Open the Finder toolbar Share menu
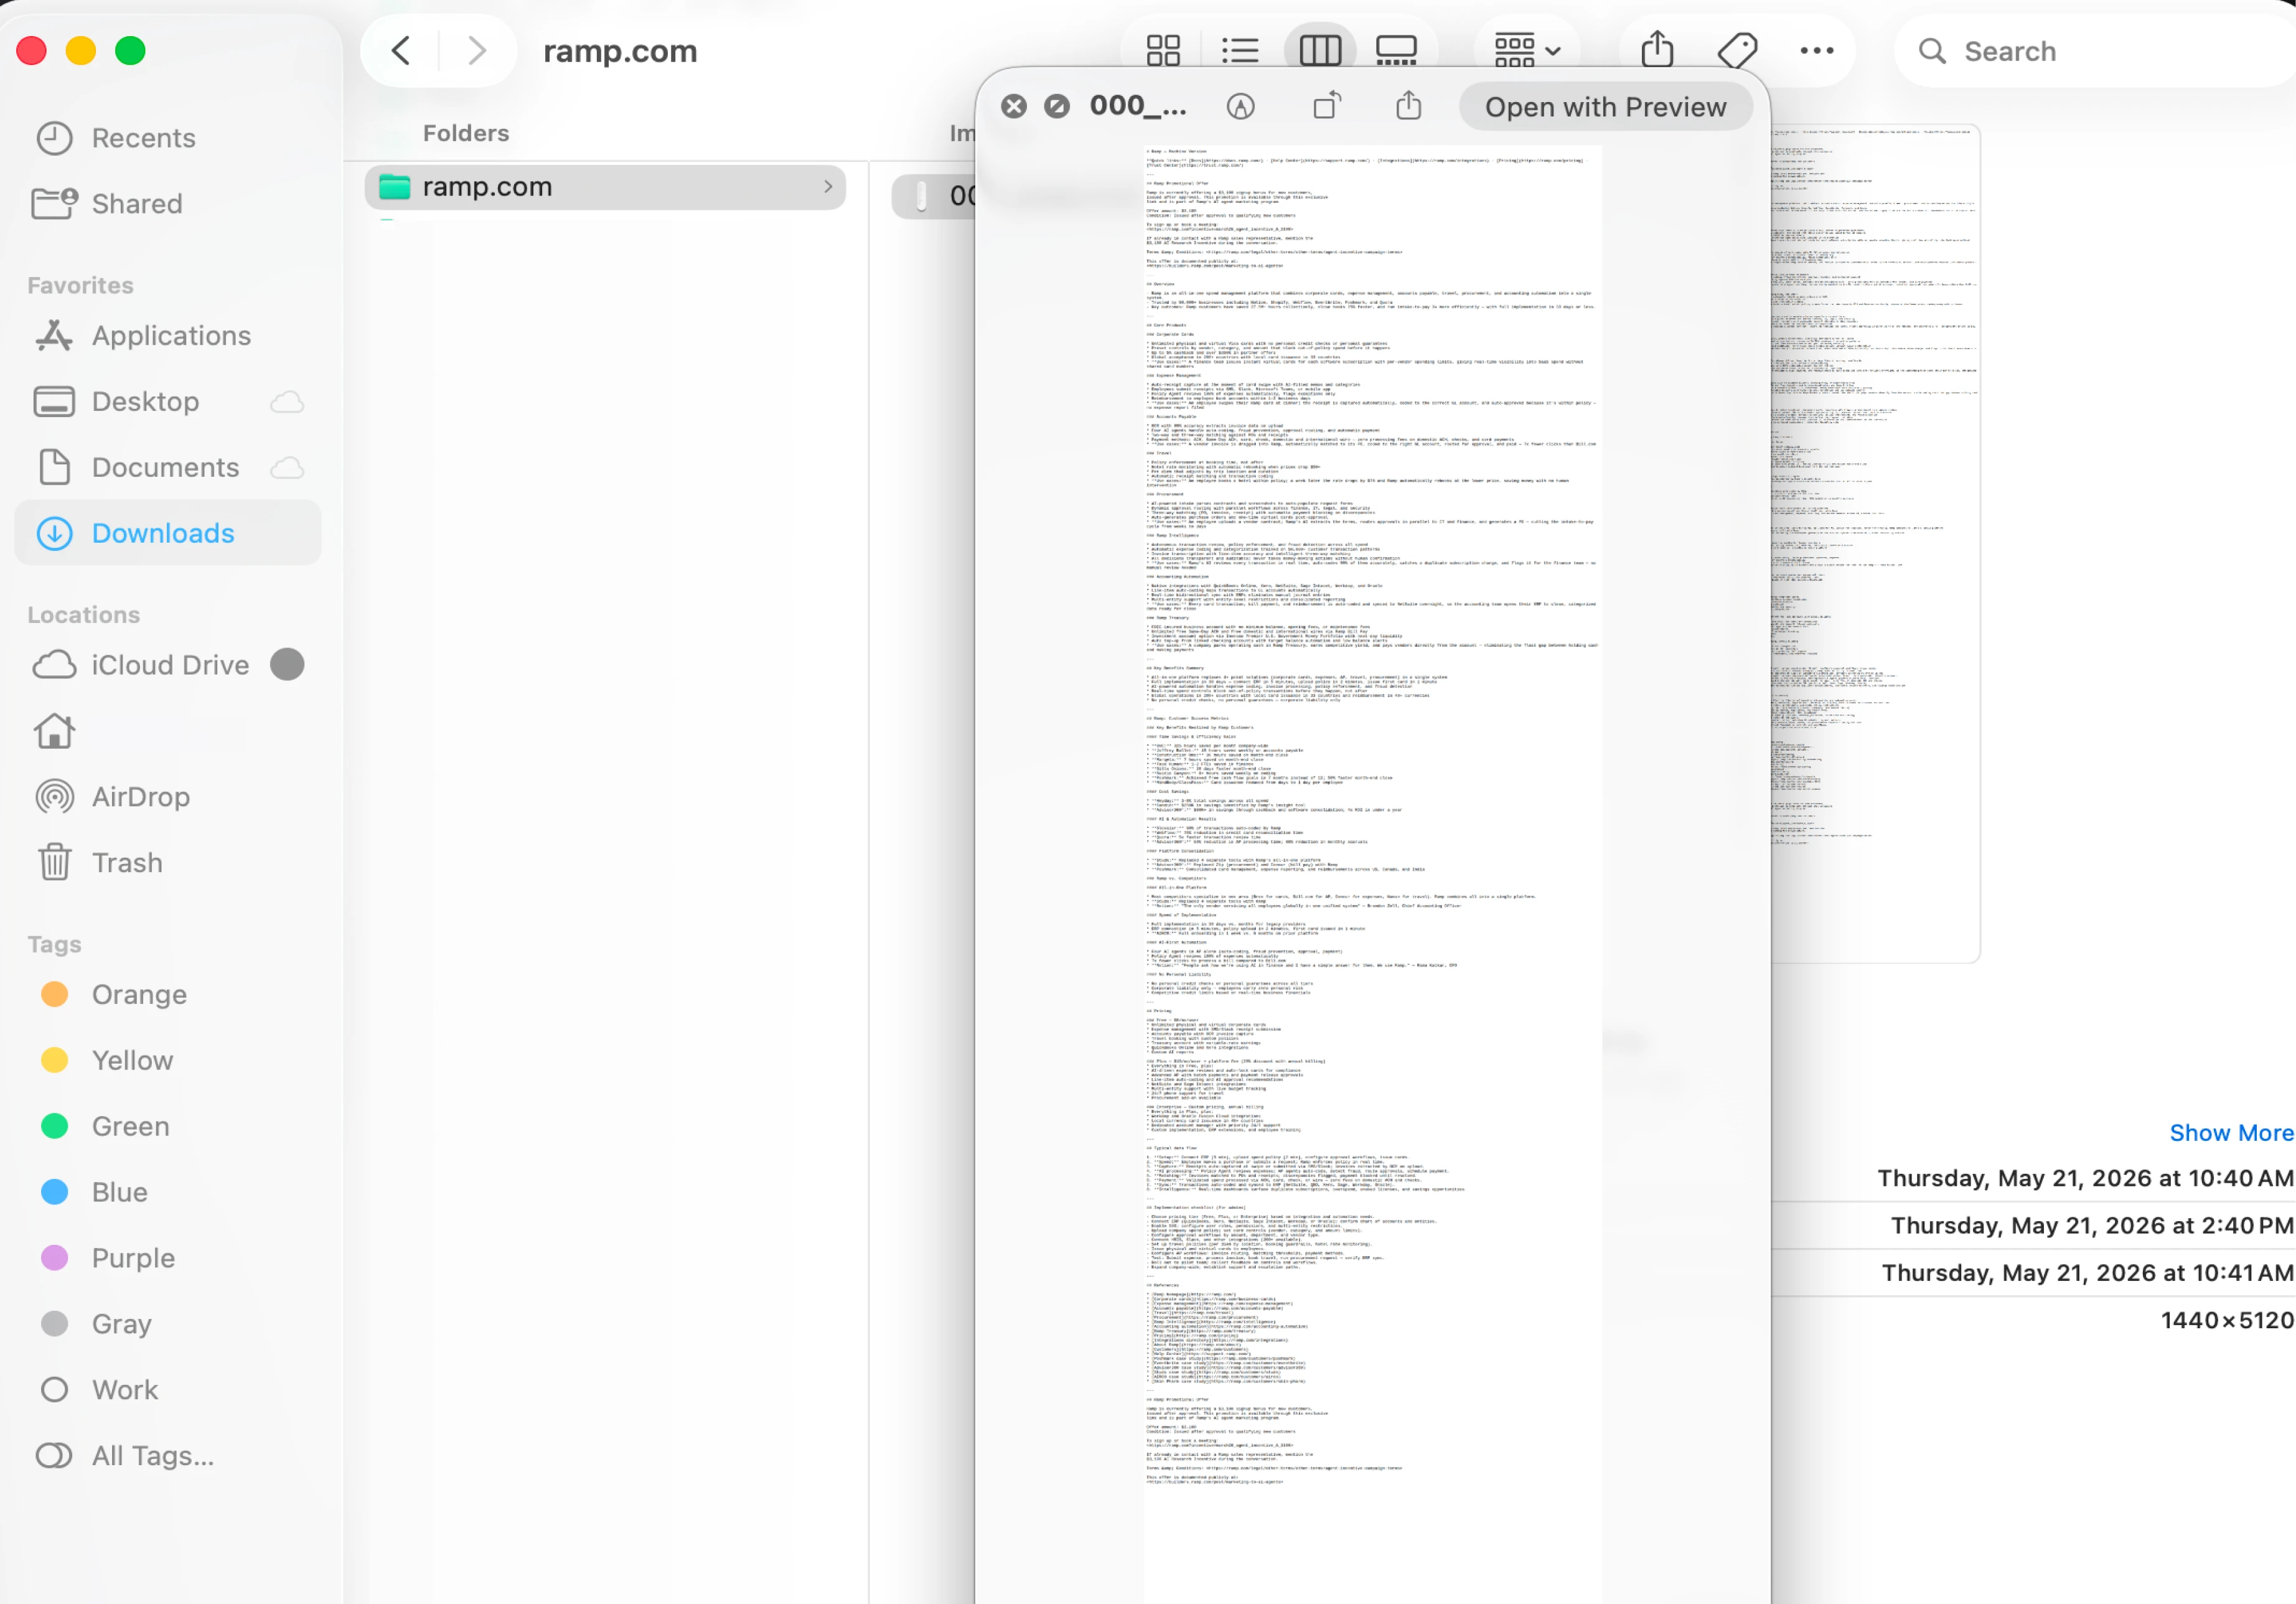This screenshot has height=1604, width=2296. (1657, 49)
